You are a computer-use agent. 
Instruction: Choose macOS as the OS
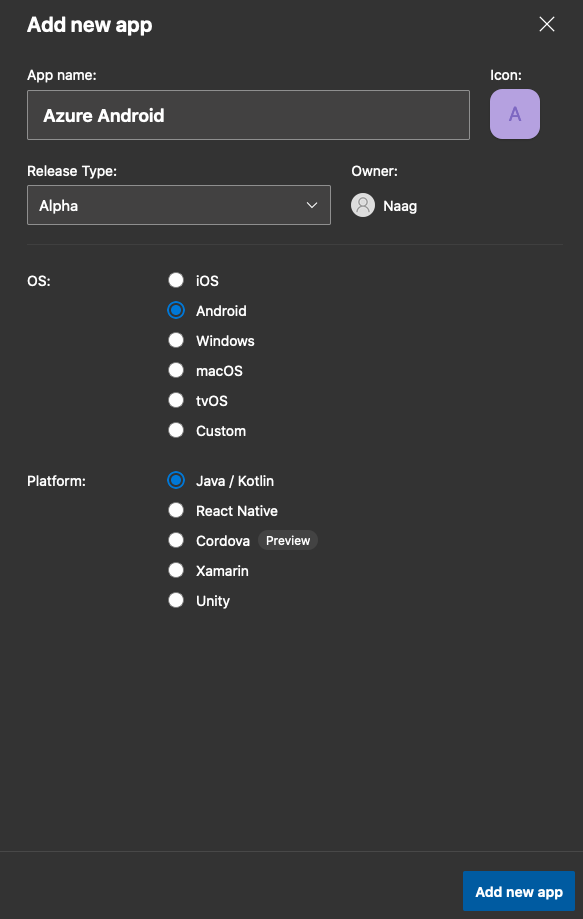pyautogui.click(x=176, y=370)
